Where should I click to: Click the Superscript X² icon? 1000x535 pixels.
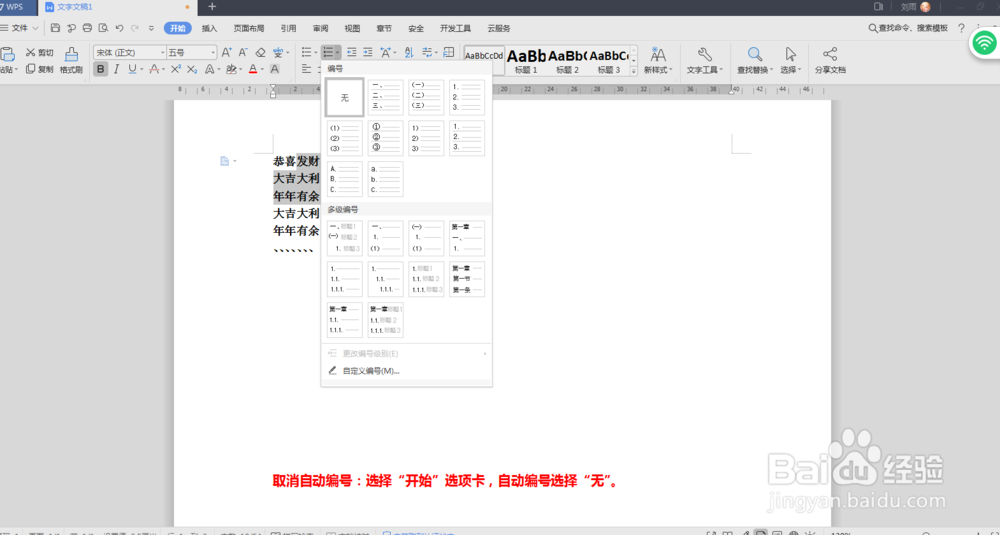176,69
